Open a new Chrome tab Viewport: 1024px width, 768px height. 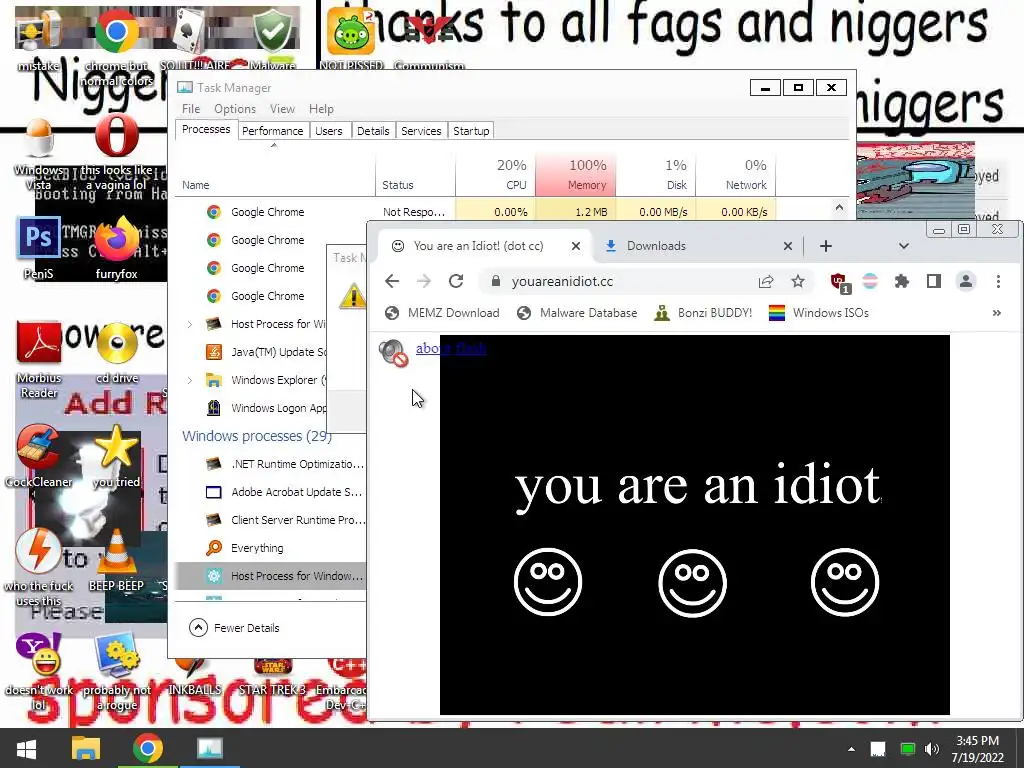[825, 246]
